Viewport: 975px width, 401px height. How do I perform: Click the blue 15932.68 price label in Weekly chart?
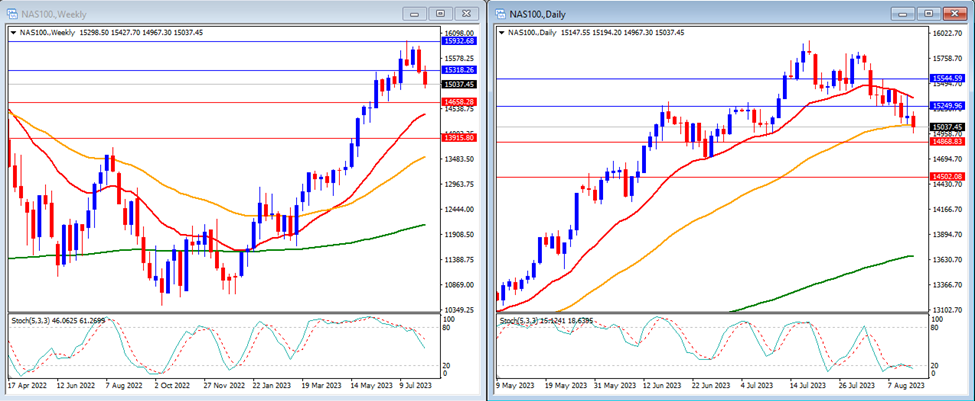click(x=460, y=41)
